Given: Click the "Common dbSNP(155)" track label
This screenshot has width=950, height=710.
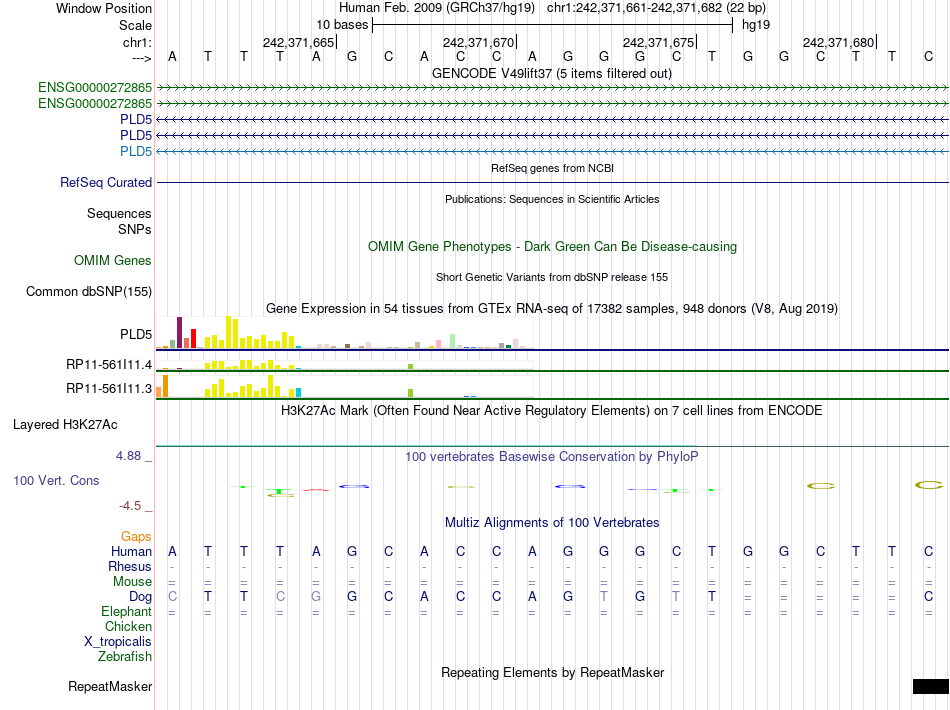Looking at the screenshot, I should tap(89, 291).
